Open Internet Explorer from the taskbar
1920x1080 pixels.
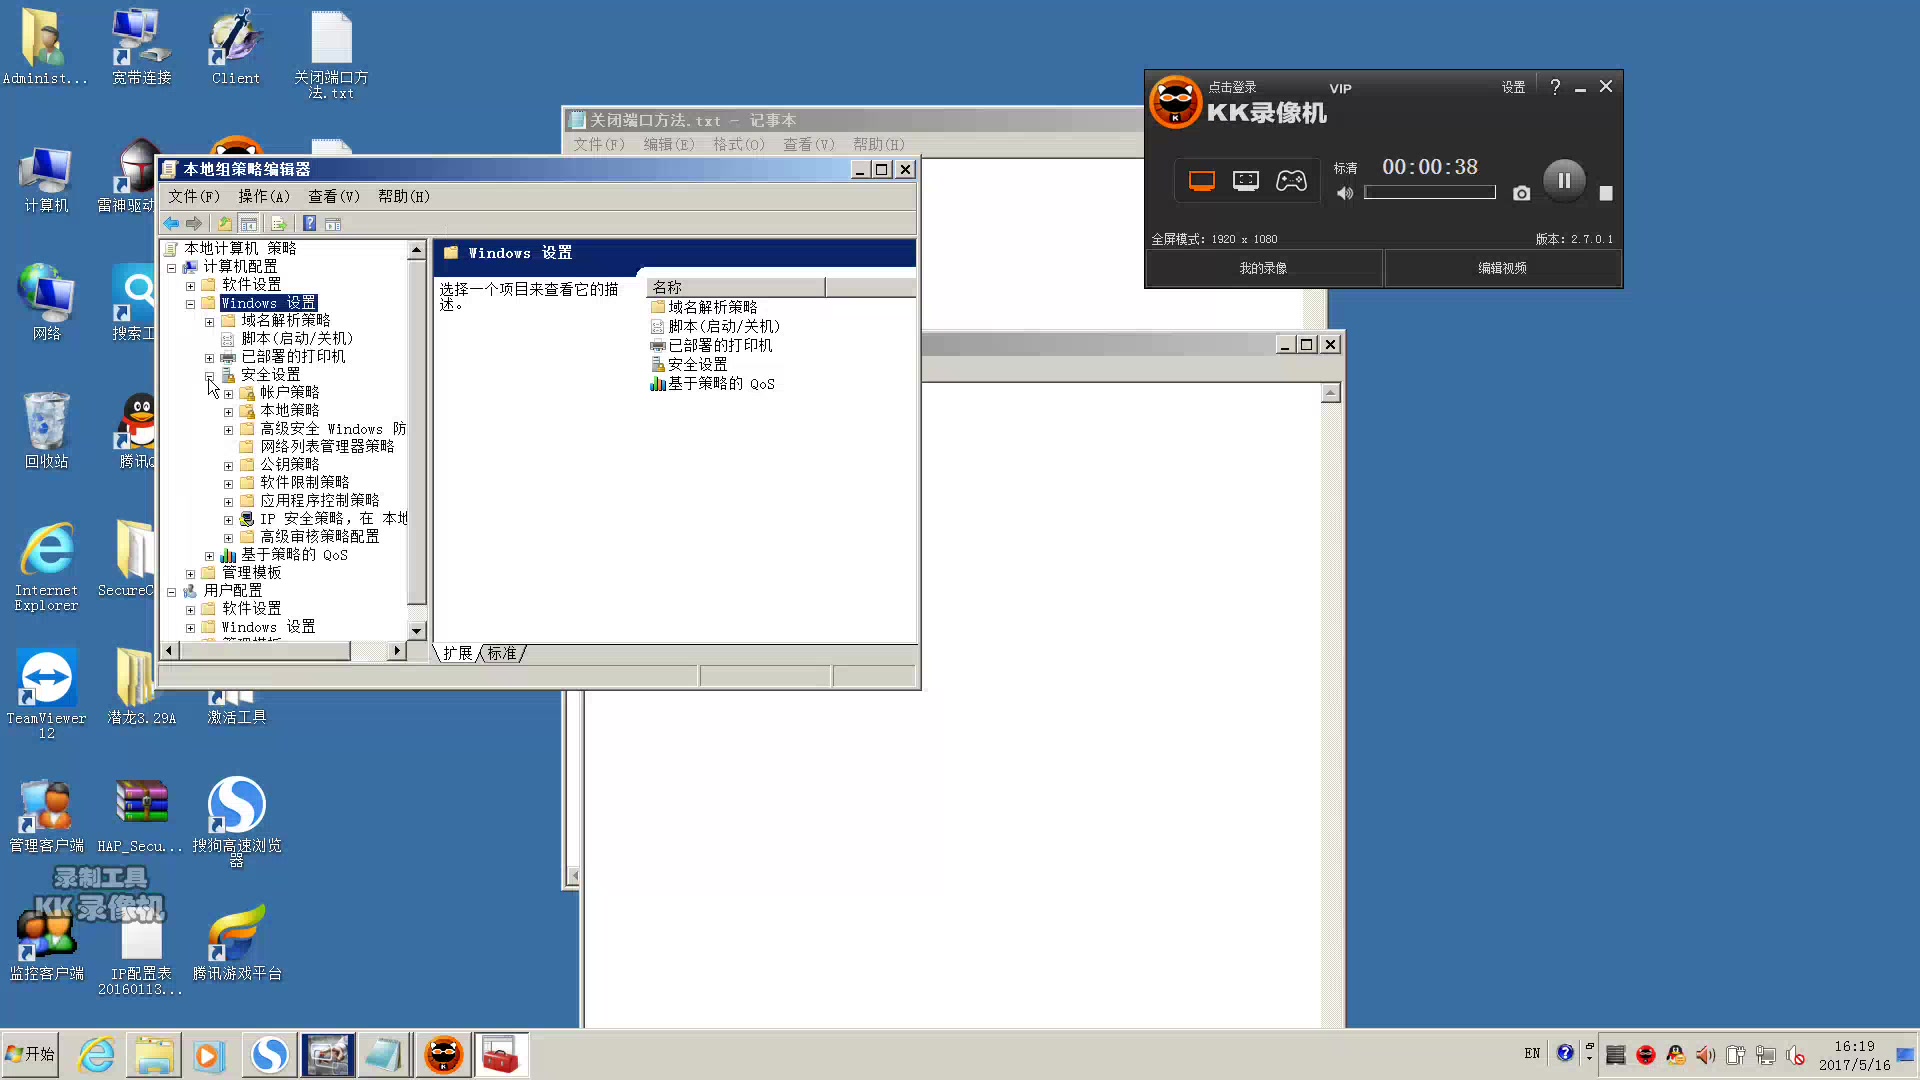tap(97, 1055)
